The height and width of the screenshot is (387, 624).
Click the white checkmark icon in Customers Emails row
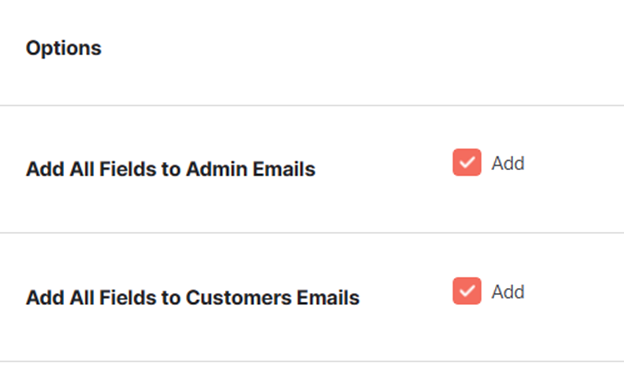(467, 291)
